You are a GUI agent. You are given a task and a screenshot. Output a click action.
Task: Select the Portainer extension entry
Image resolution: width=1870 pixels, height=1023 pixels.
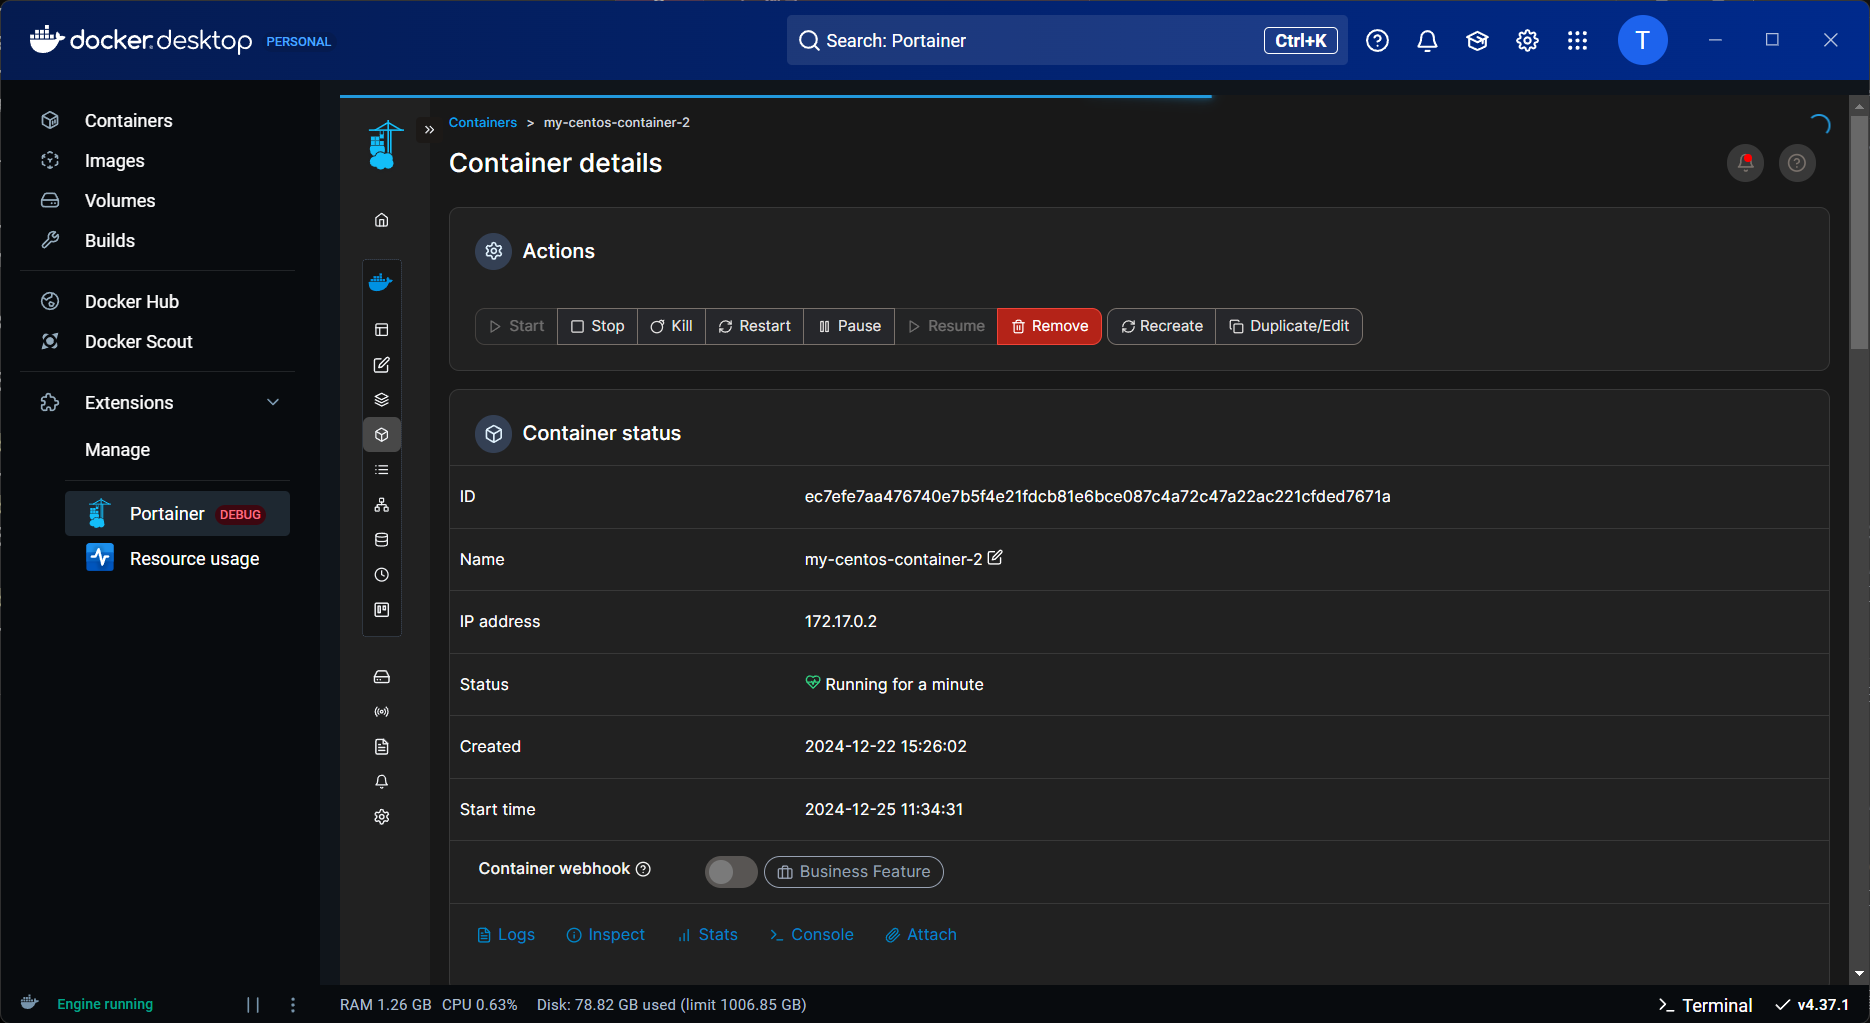[x=177, y=514]
